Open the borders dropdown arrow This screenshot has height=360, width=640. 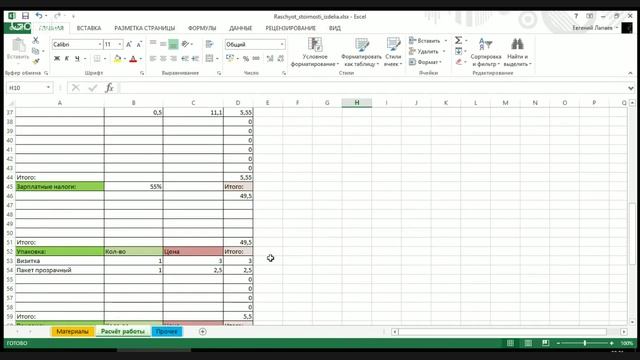coord(105,59)
